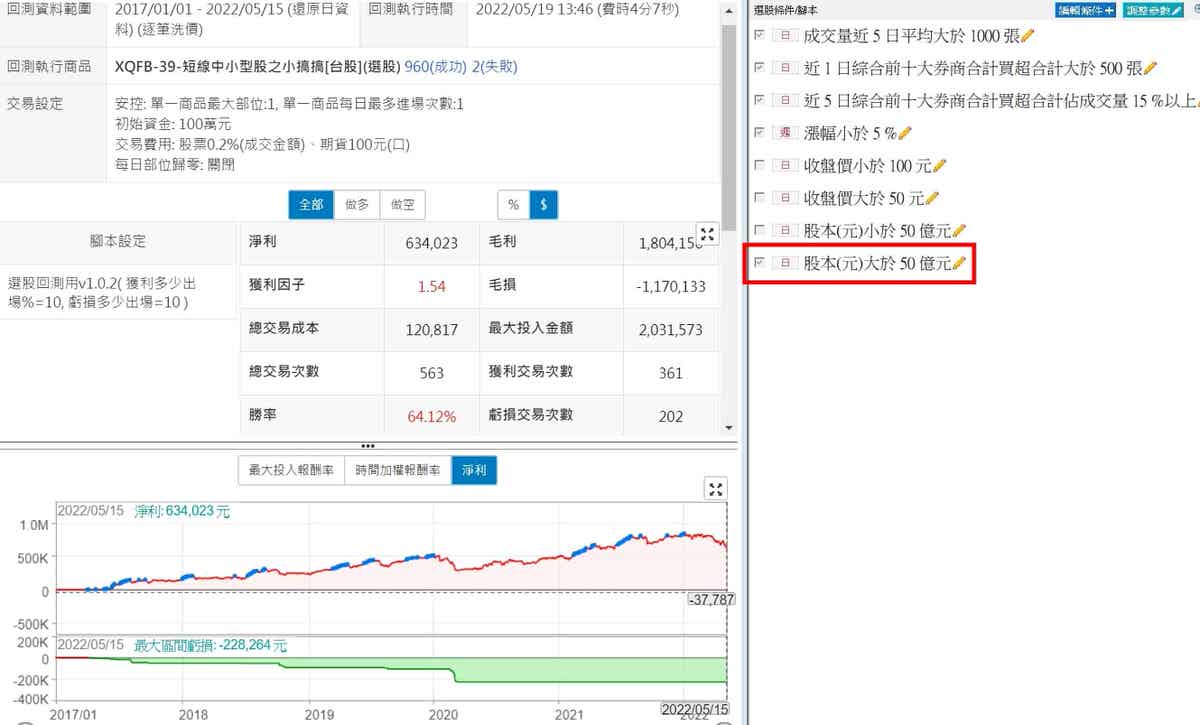Expand the statistics table to fullscreen
The width and height of the screenshot is (1200, 725).
[707, 235]
